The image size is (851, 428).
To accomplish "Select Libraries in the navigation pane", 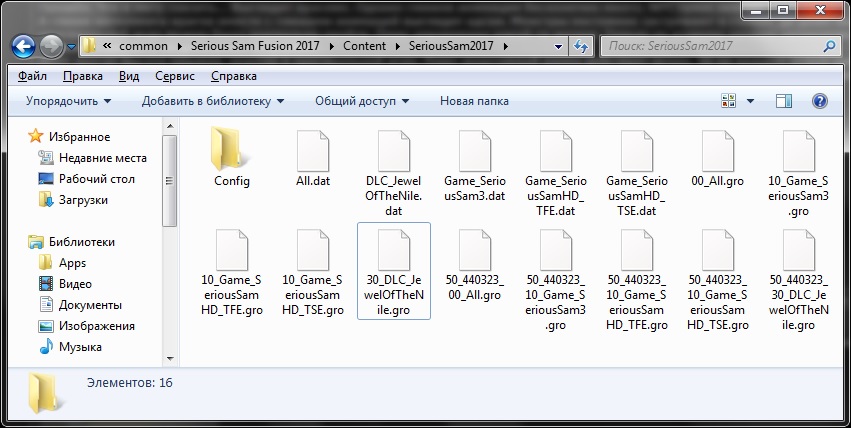I will pos(71,242).
